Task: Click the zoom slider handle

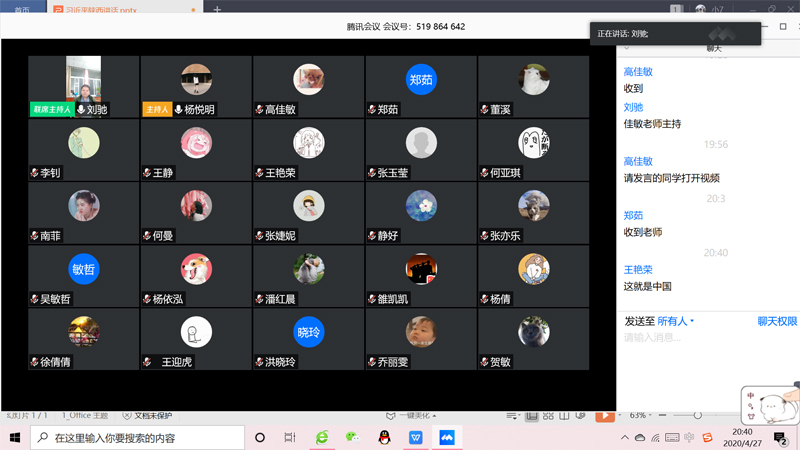Action: 697,415
